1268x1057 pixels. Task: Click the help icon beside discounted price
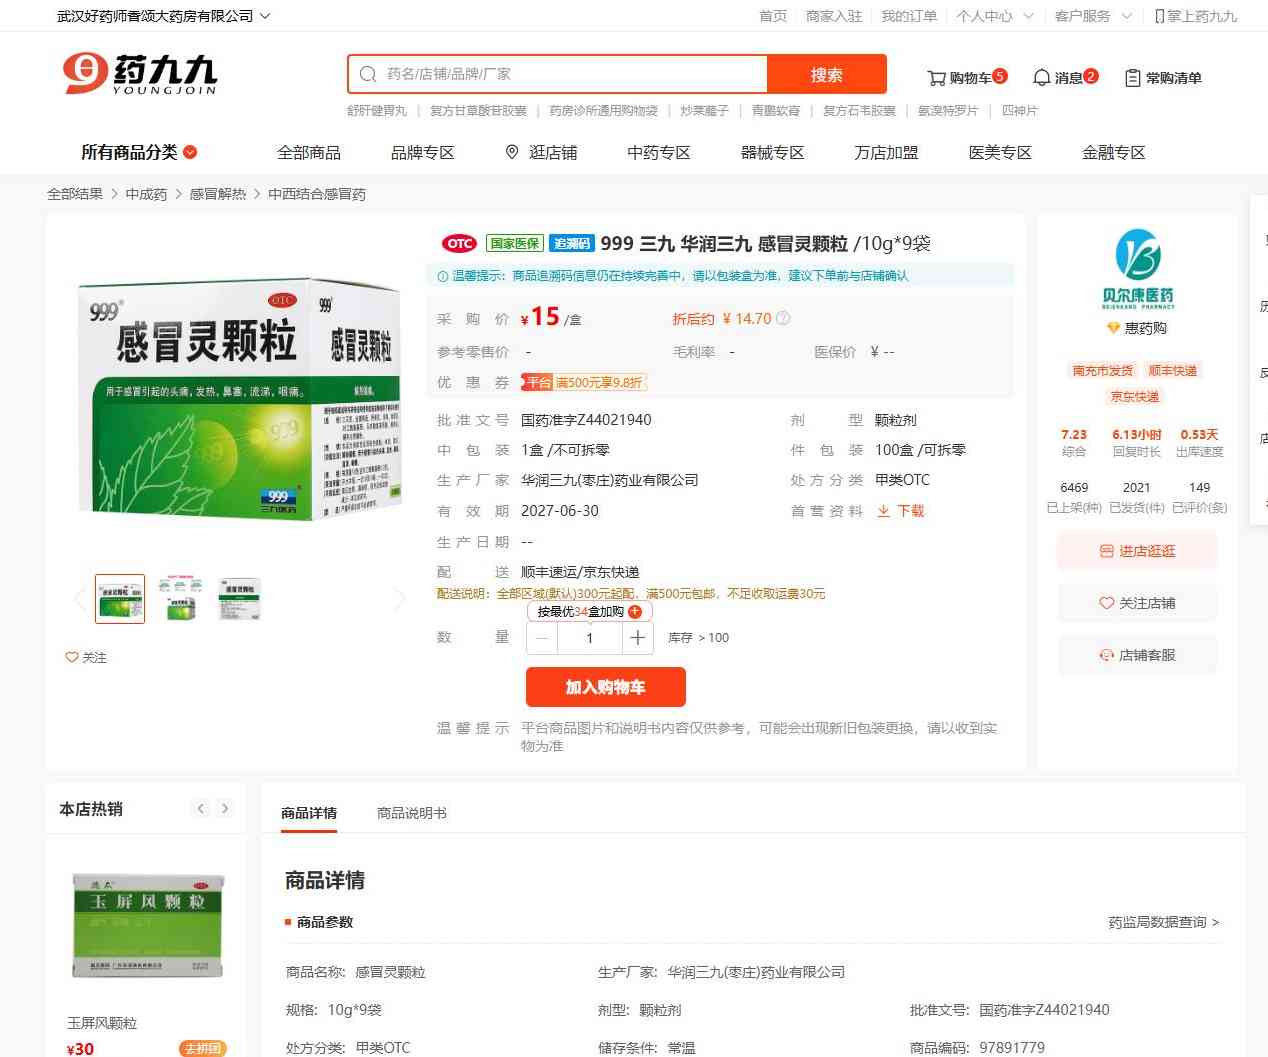coord(783,319)
